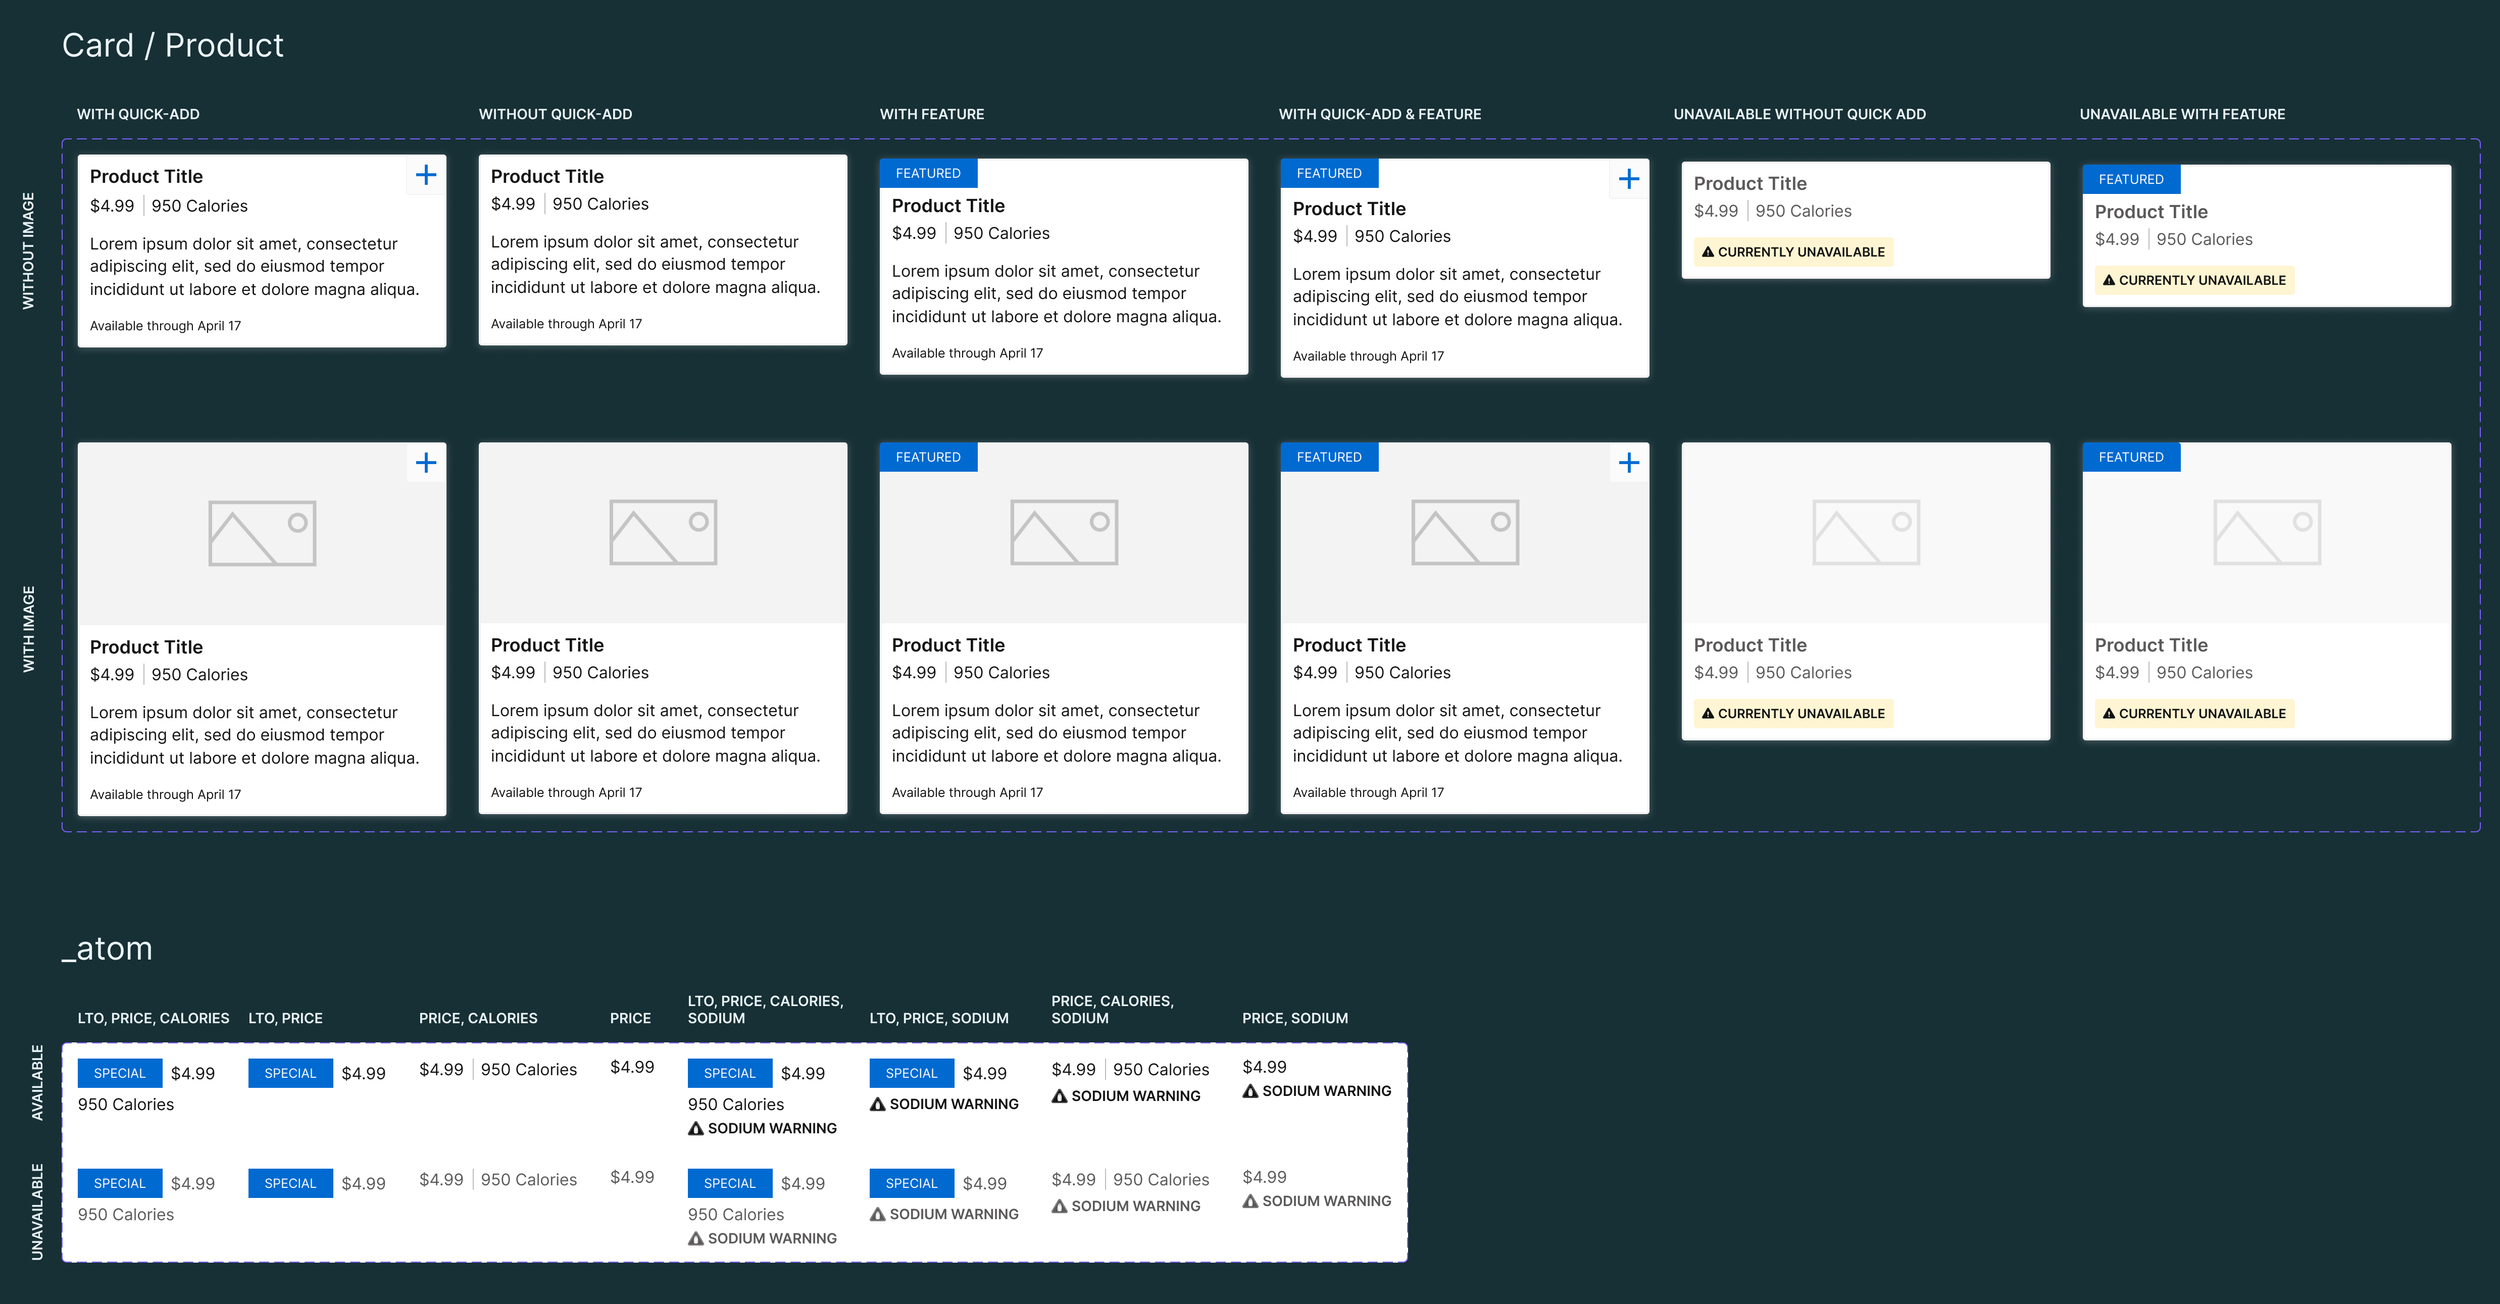Click warning icon in imageless unavailable card without feature

[1708, 252]
